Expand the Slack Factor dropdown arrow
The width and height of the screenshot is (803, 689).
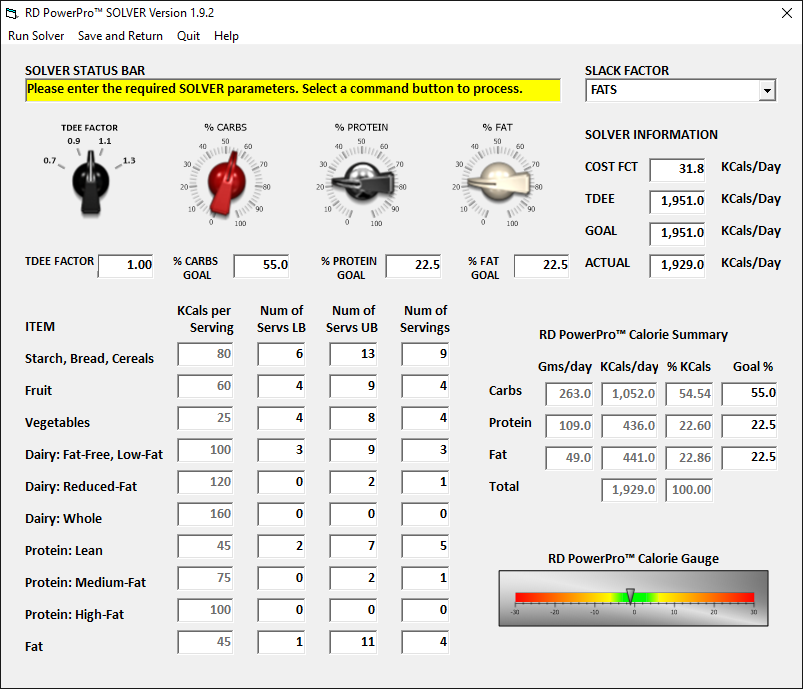pyautogui.click(x=767, y=91)
